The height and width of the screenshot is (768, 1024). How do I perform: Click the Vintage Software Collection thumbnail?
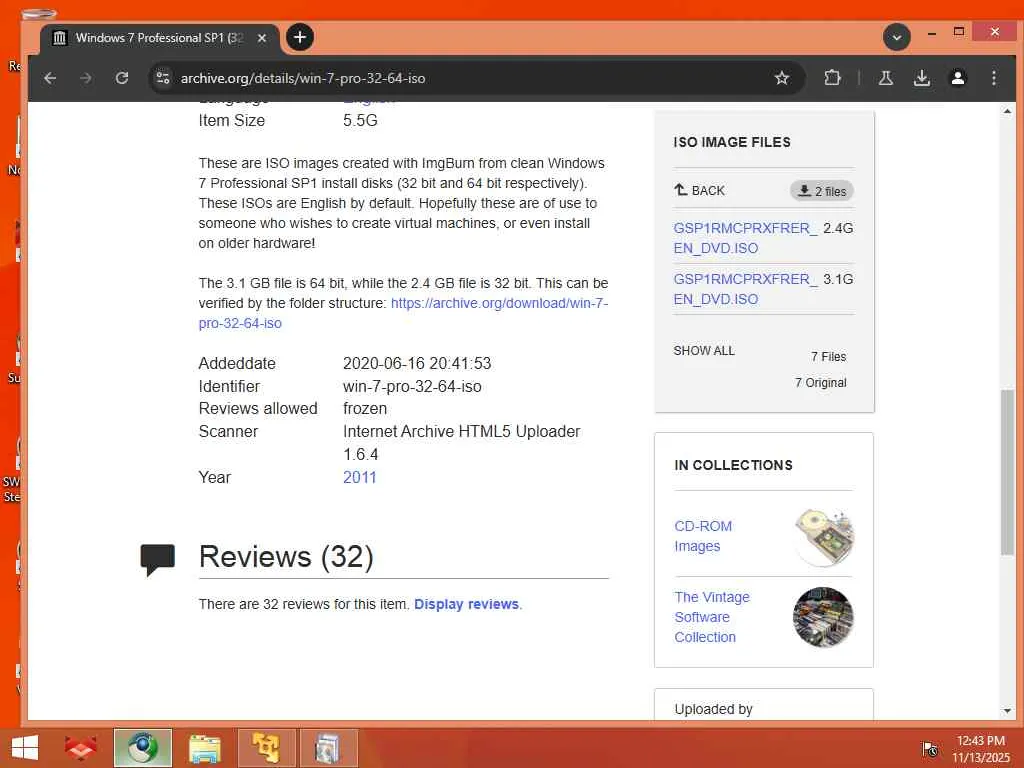tap(823, 617)
